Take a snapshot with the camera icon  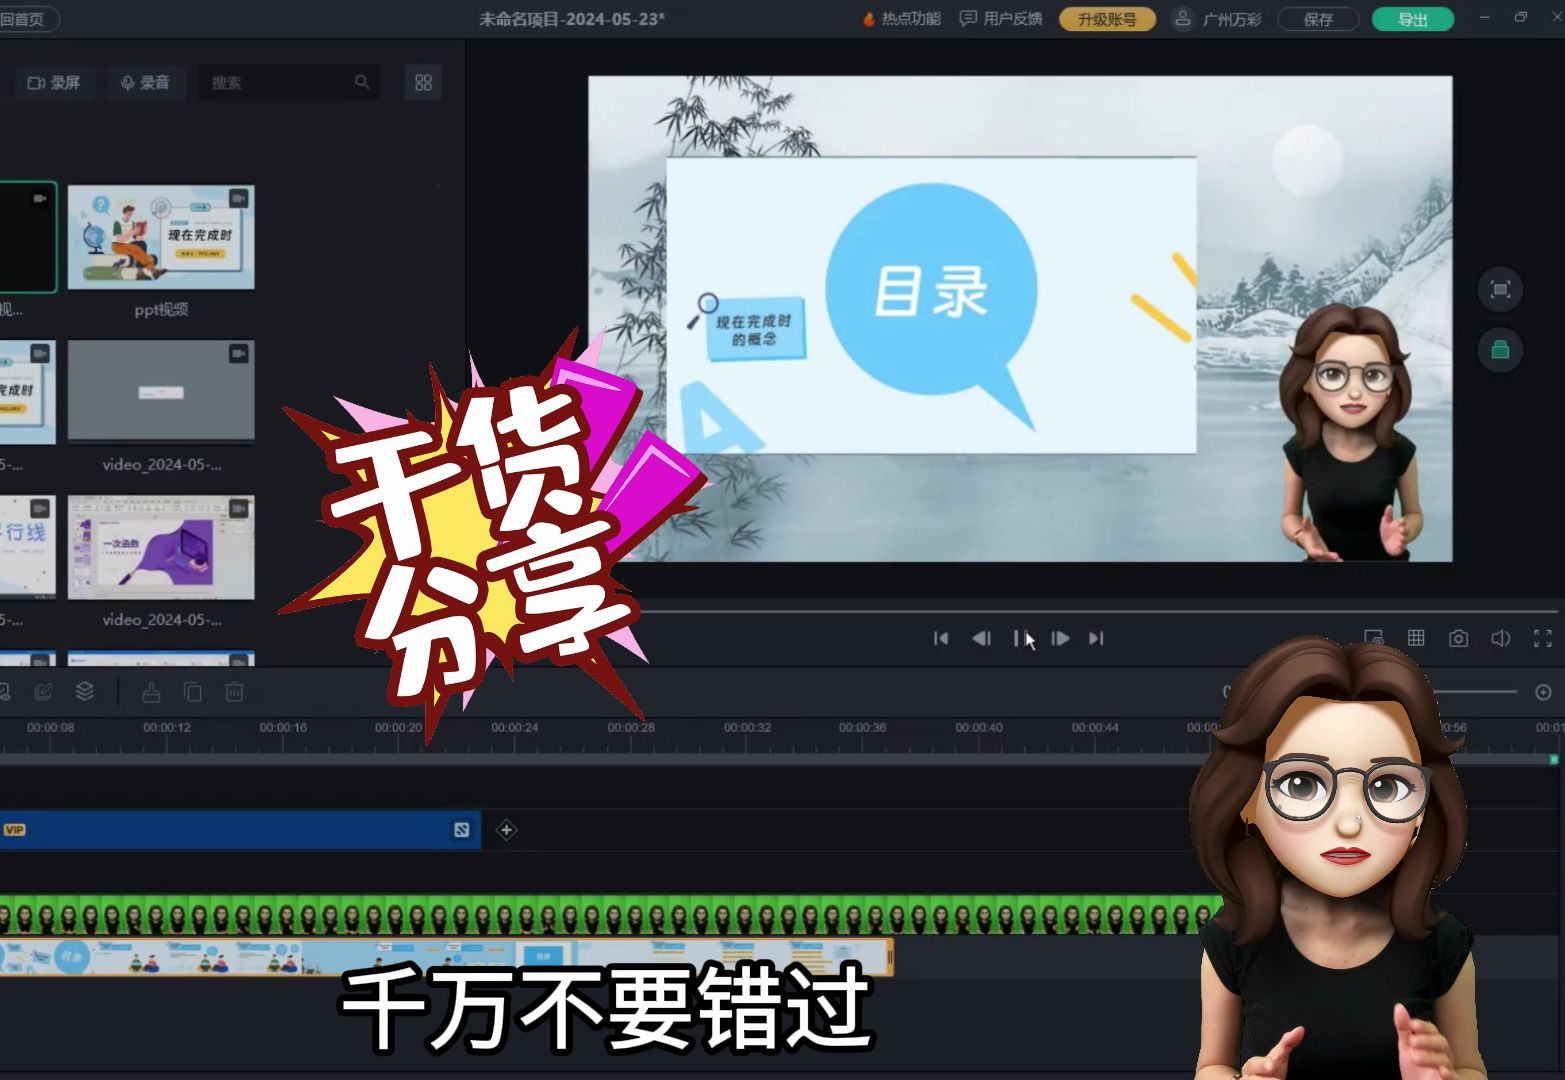[1458, 638]
